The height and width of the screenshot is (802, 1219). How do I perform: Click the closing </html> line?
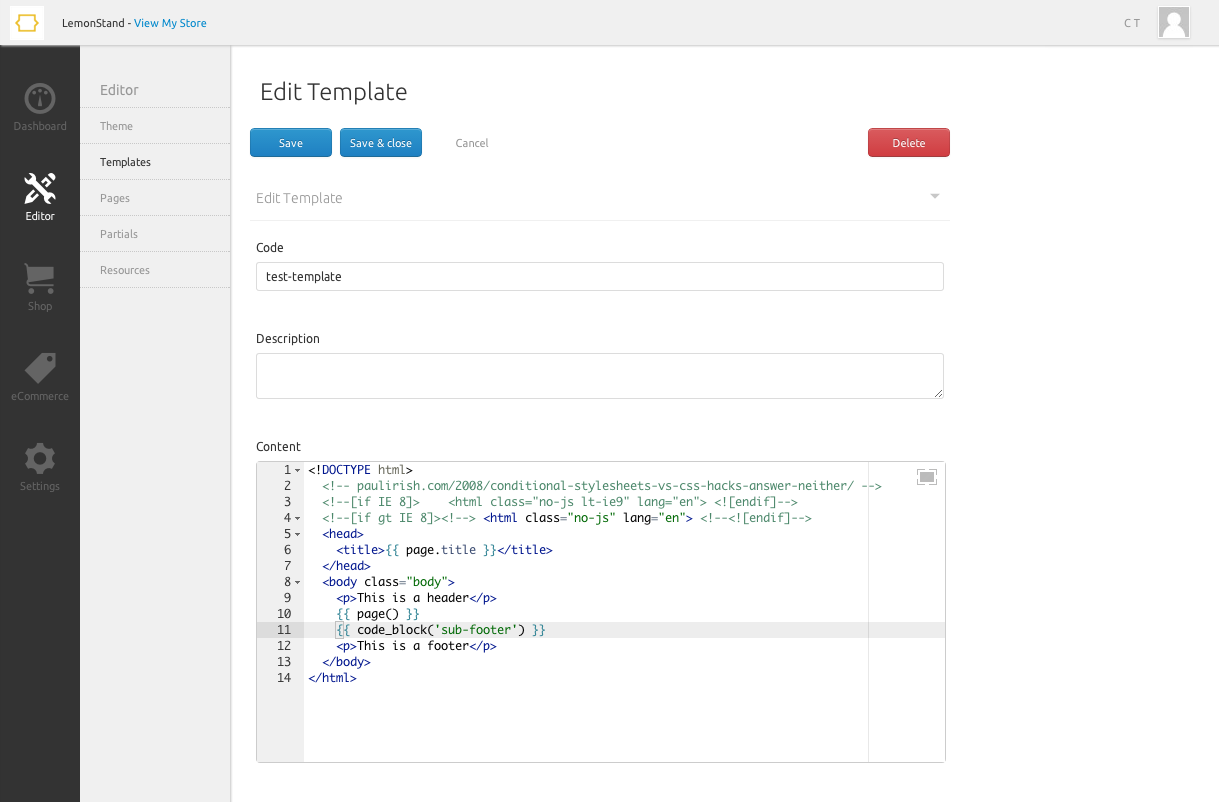332,678
